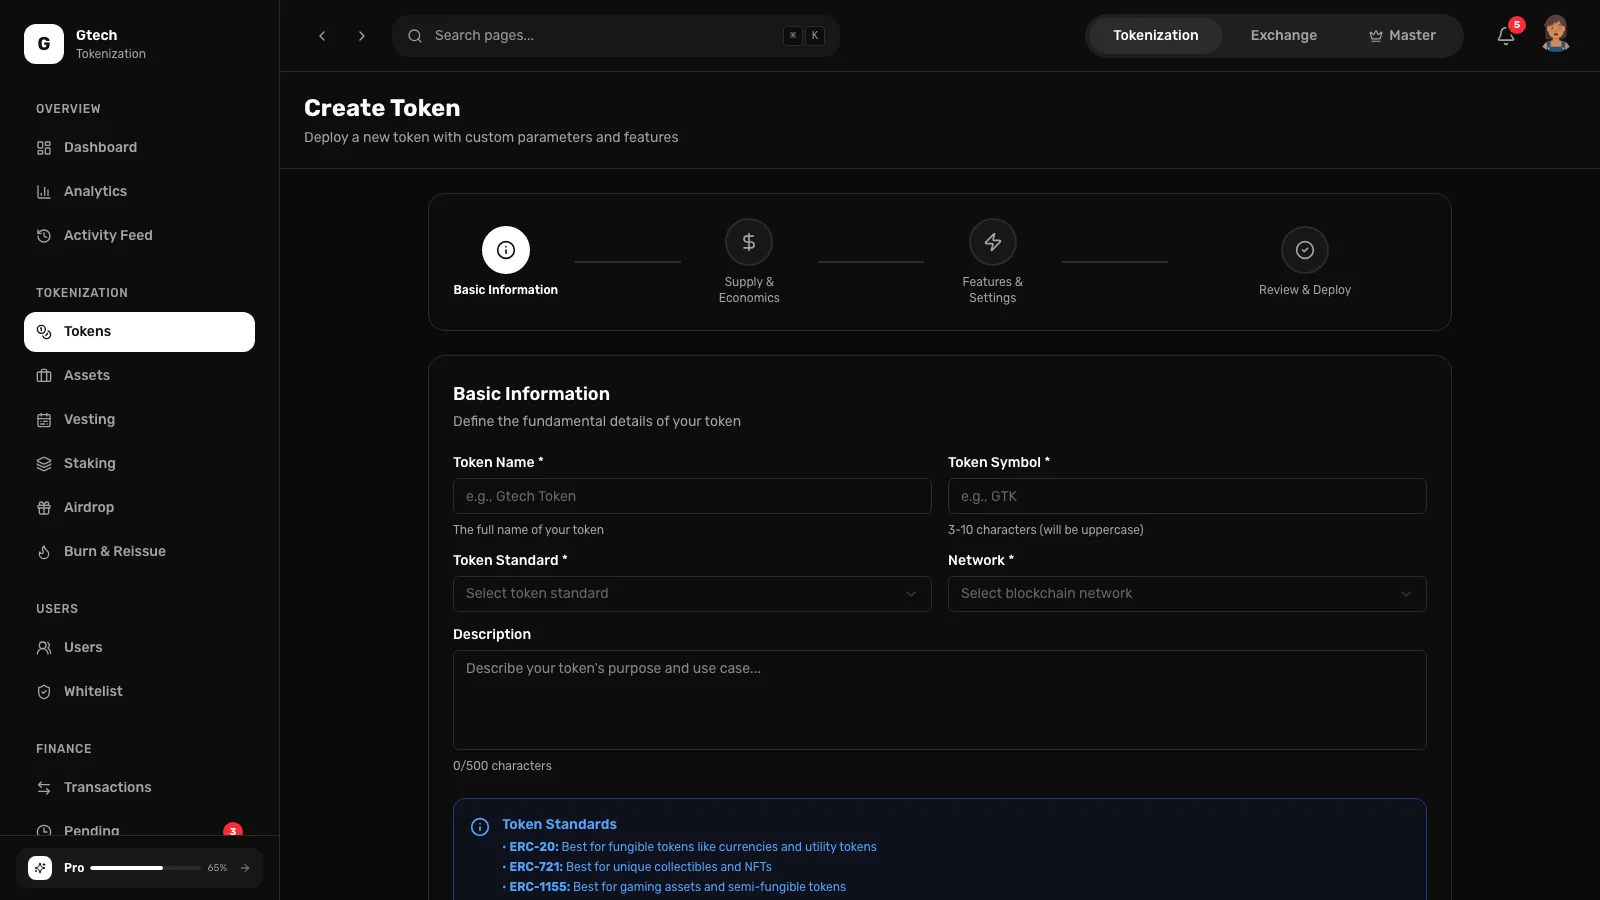Click the arrow next to Pro 65%

click(x=245, y=868)
